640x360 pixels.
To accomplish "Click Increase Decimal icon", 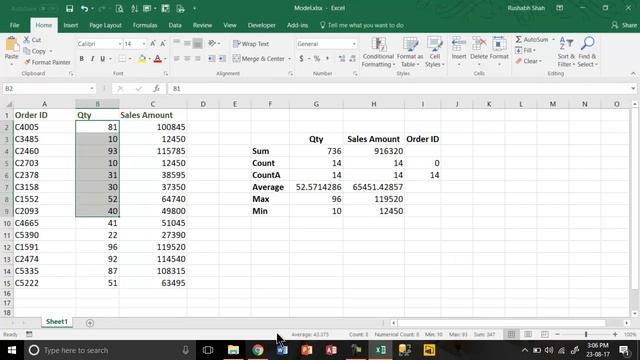I will (x=342, y=59).
